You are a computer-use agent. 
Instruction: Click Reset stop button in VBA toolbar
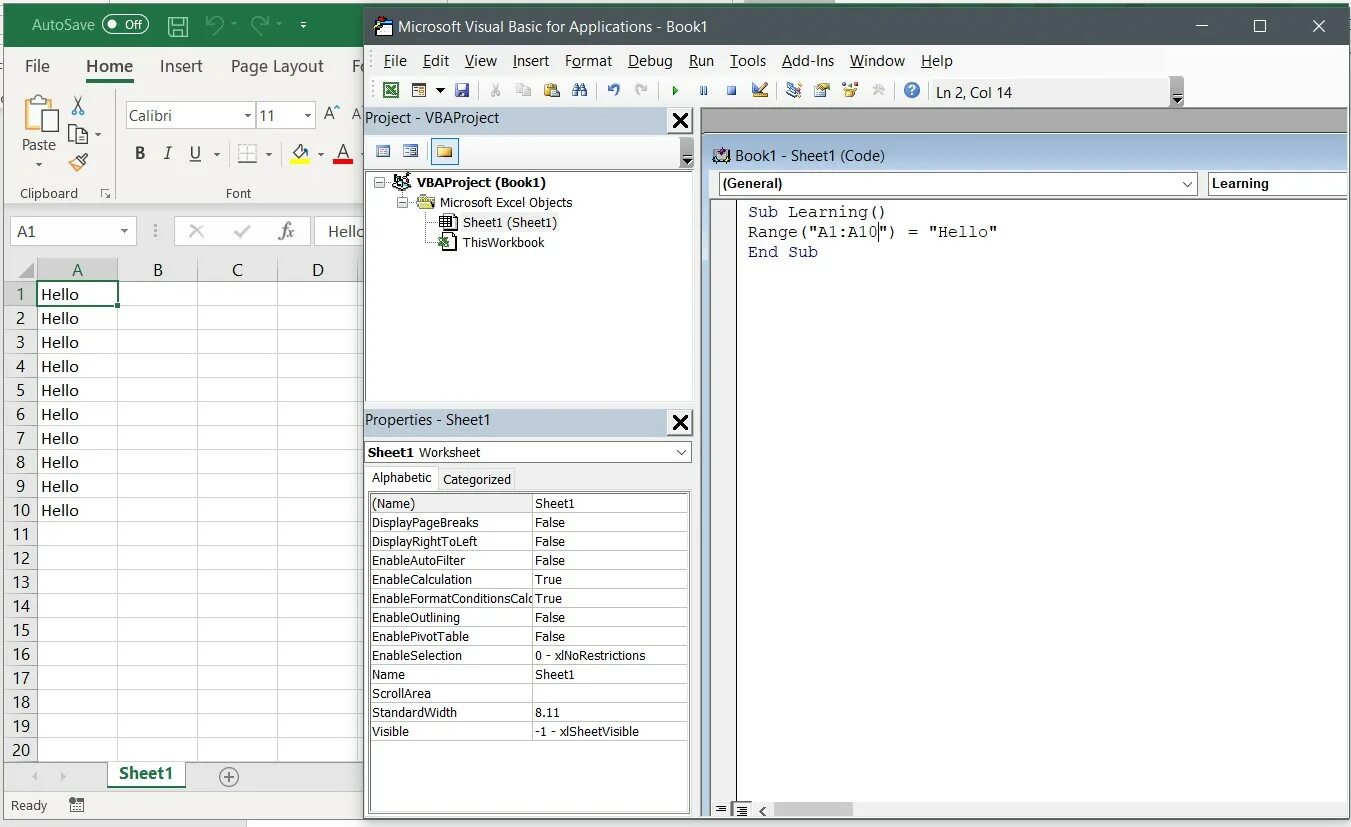click(731, 91)
